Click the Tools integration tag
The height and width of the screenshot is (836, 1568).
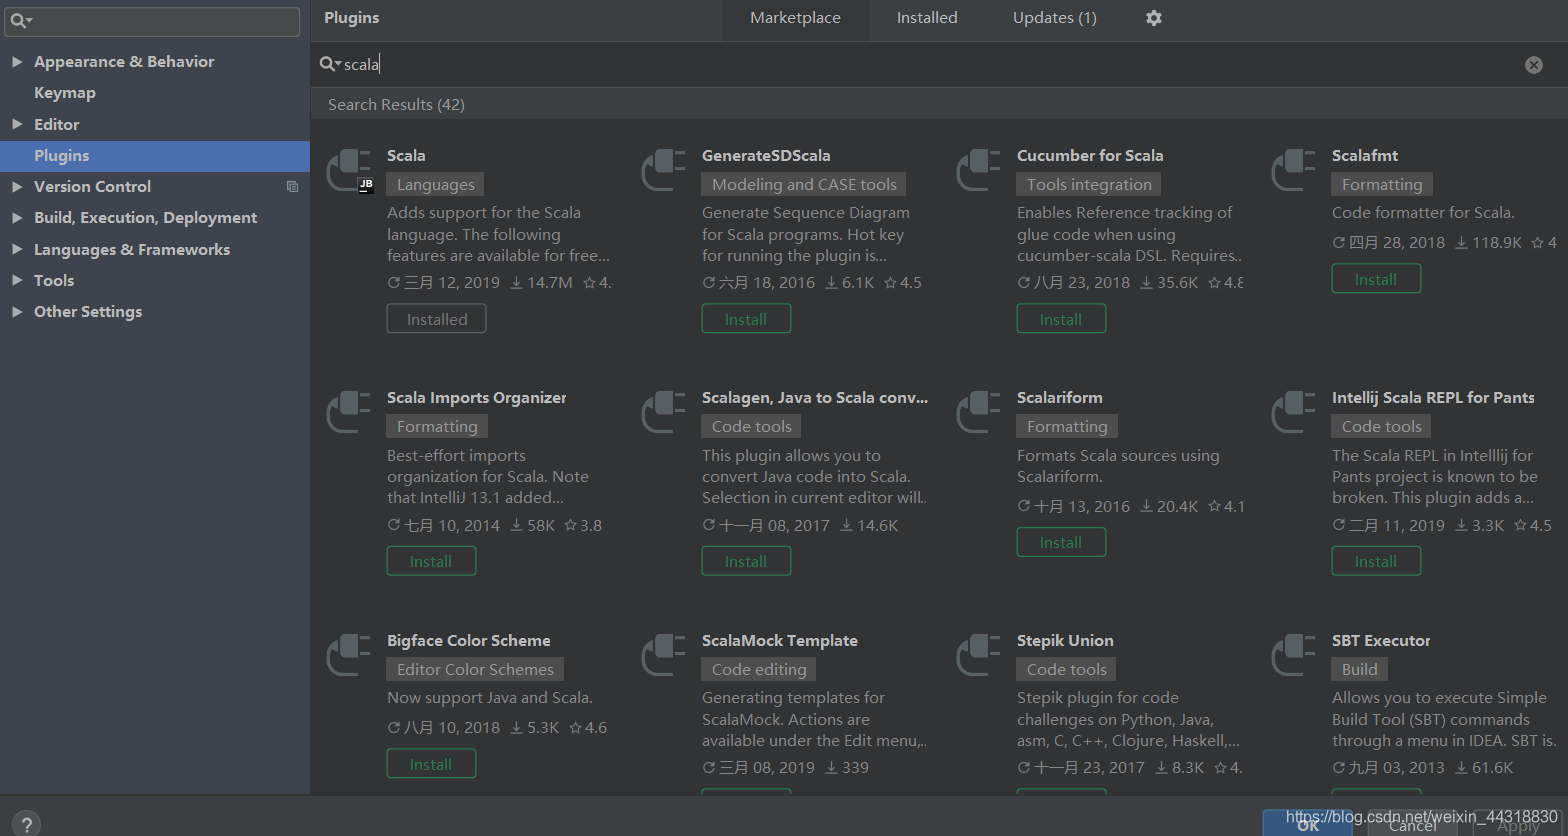tap(1089, 185)
